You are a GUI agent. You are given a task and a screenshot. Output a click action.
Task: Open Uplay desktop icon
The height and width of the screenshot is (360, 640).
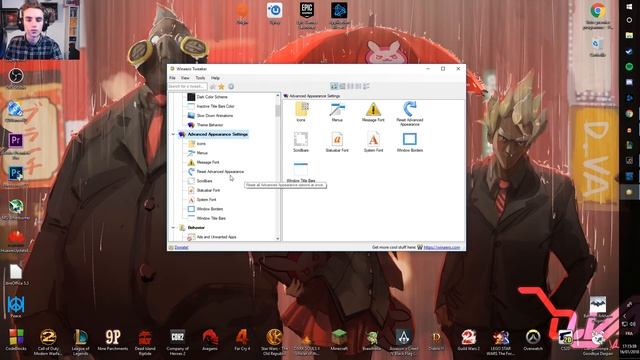point(275,13)
